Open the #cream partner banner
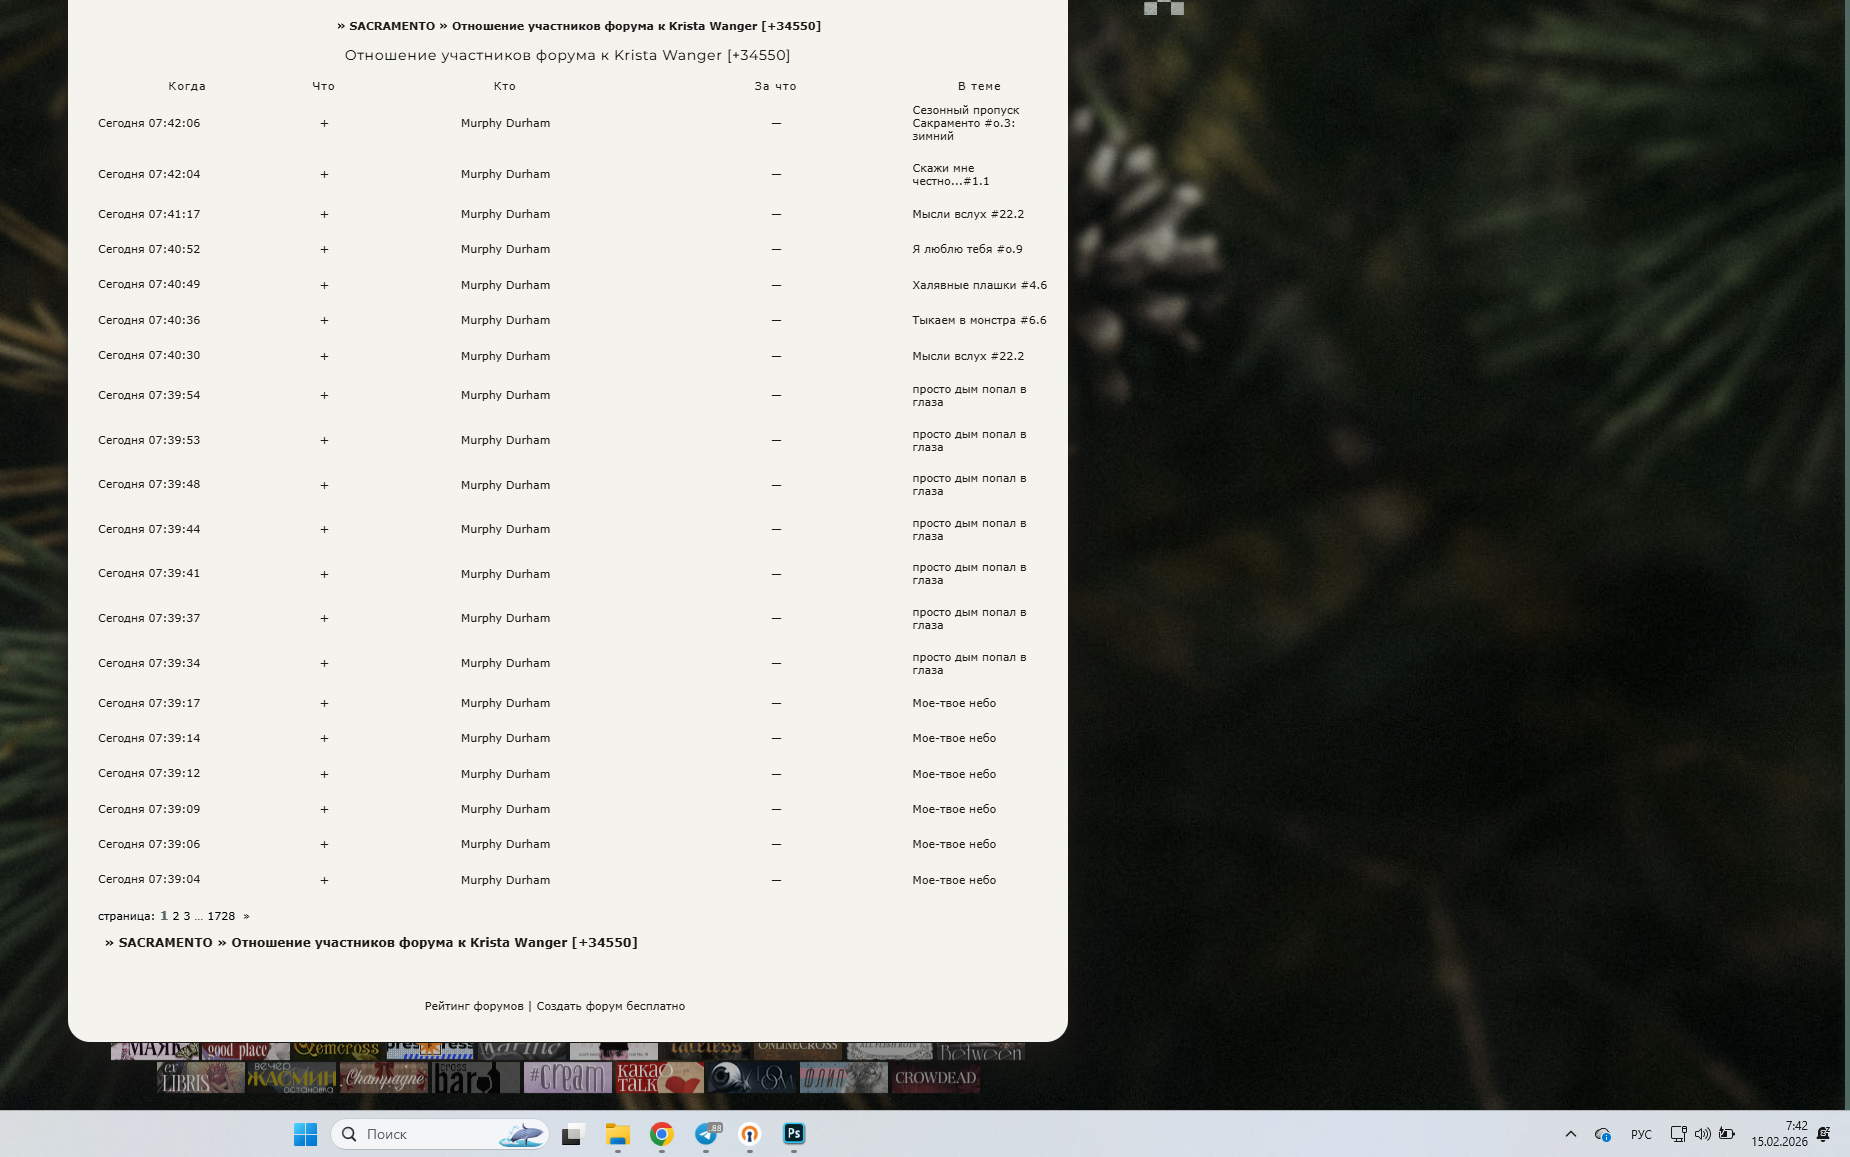1850x1157 pixels. tap(567, 1078)
